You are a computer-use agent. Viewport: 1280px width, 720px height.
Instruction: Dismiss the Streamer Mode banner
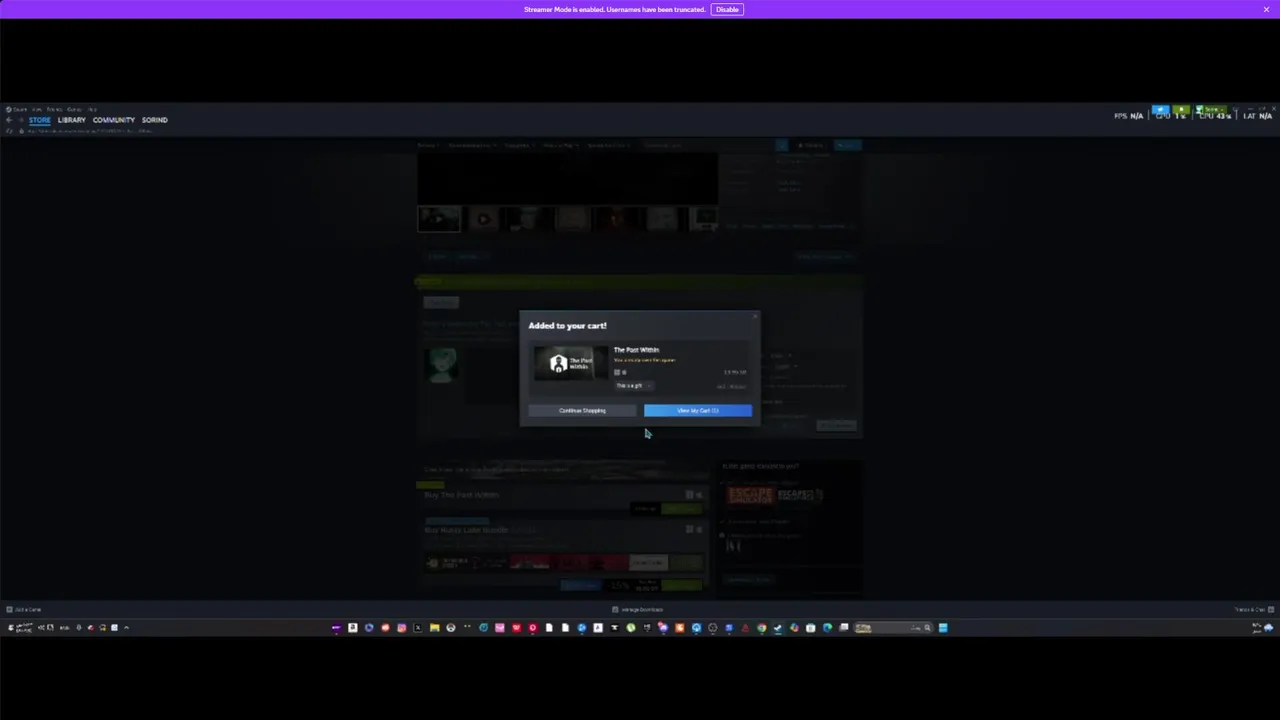pyautogui.click(x=1266, y=9)
